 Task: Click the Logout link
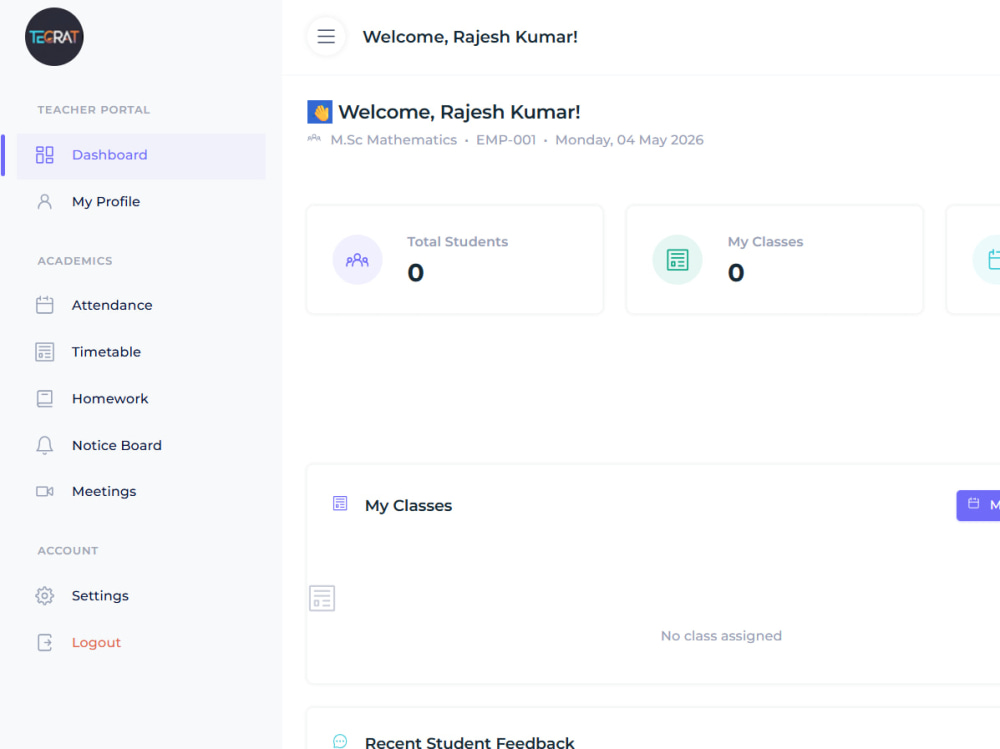pos(141,642)
